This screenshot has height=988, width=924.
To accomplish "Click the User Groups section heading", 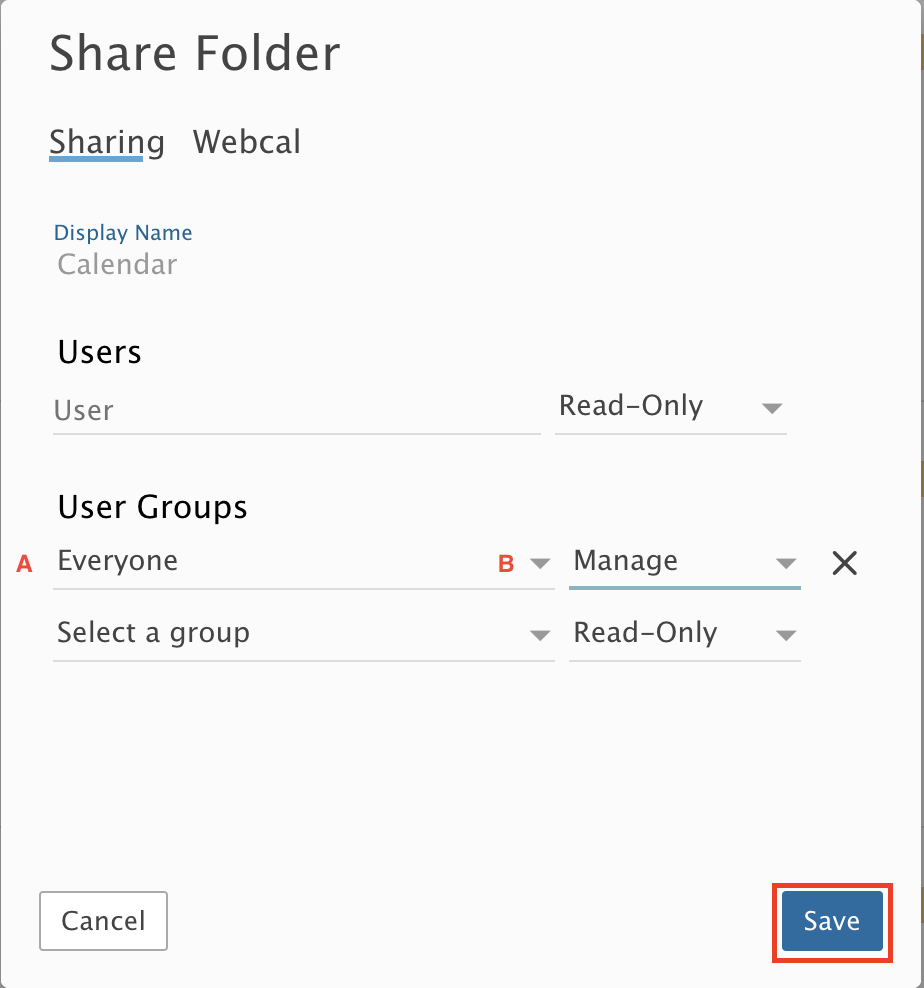I will (152, 507).
